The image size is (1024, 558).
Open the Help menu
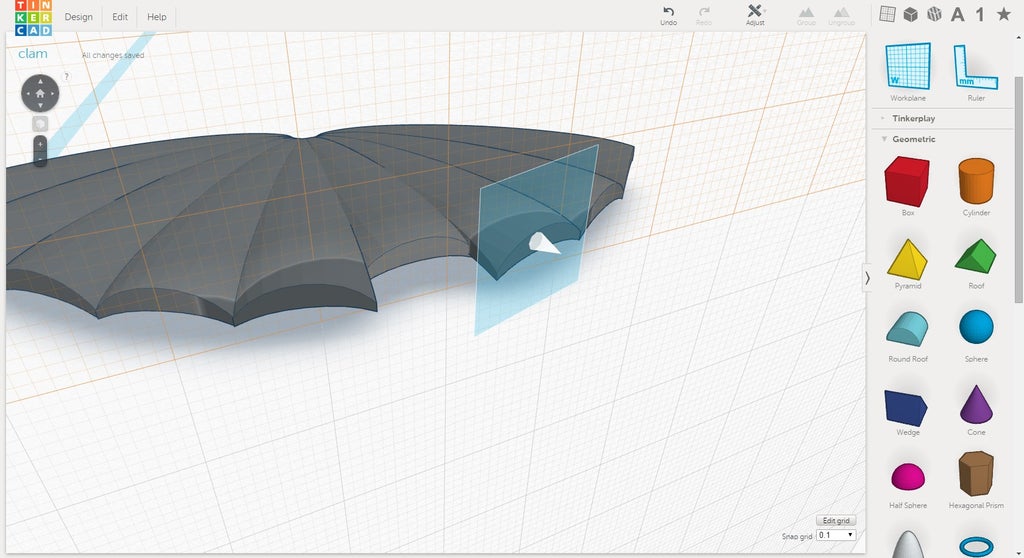click(157, 17)
